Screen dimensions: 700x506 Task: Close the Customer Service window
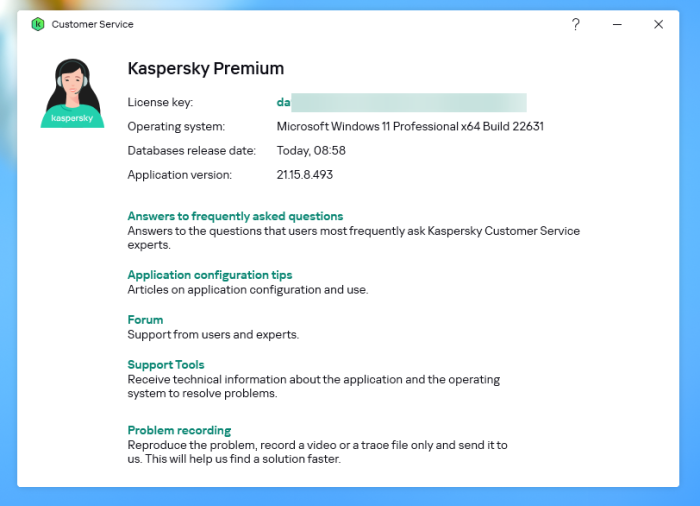point(658,24)
